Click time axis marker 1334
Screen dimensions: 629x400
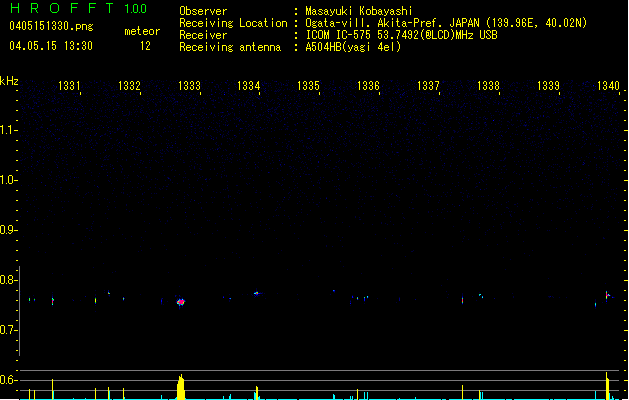pos(249,86)
